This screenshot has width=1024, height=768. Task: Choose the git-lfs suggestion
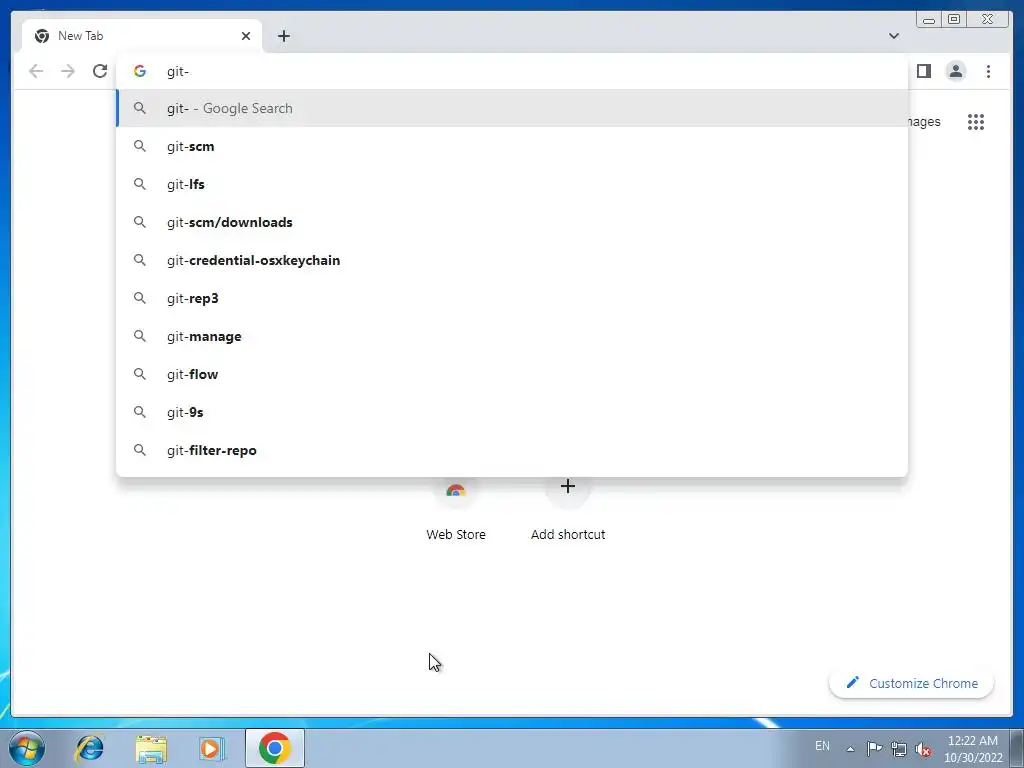(x=512, y=184)
